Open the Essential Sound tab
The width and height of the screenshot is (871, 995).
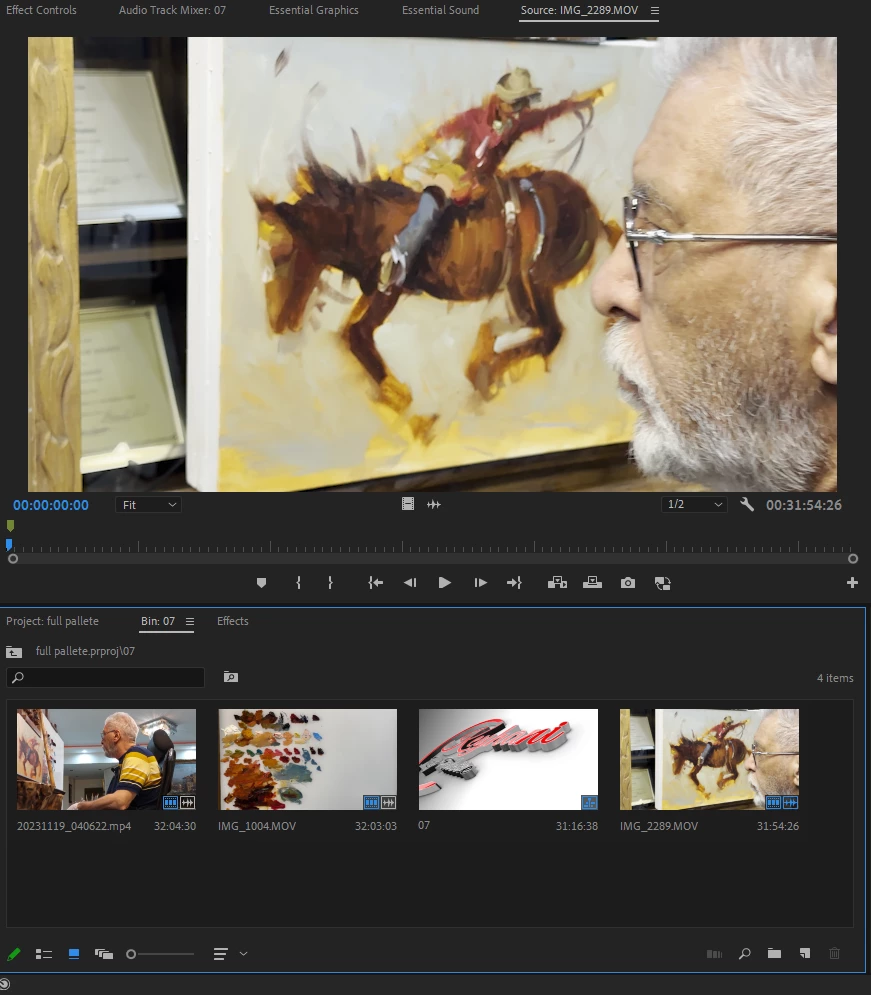[440, 10]
